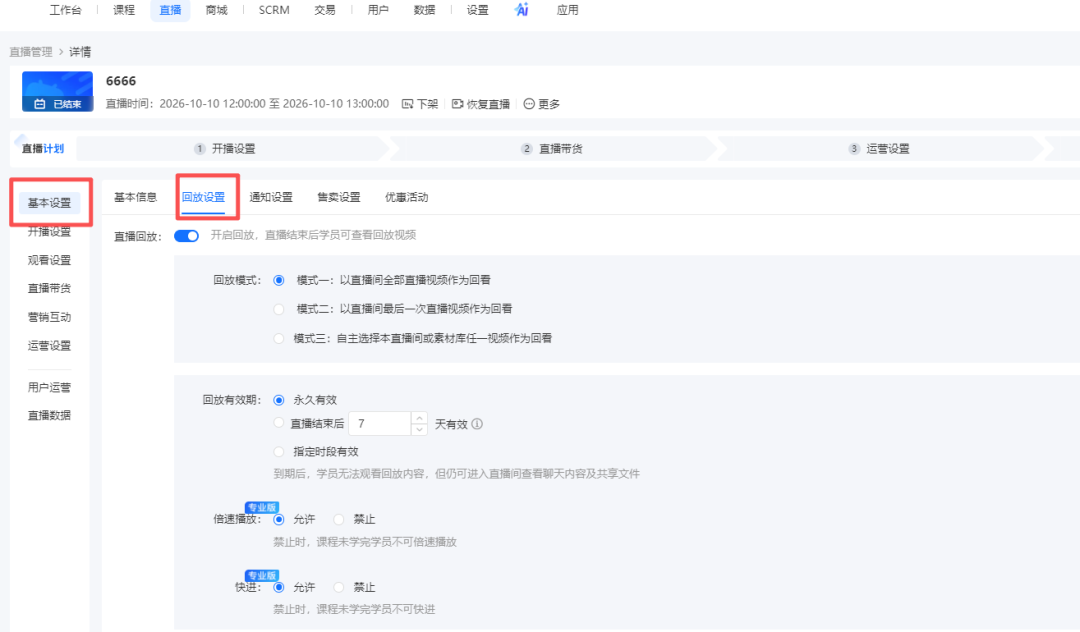This screenshot has width=1080, height=632.
Task: Open the 课程 top menu
Action: pos(124,10)
